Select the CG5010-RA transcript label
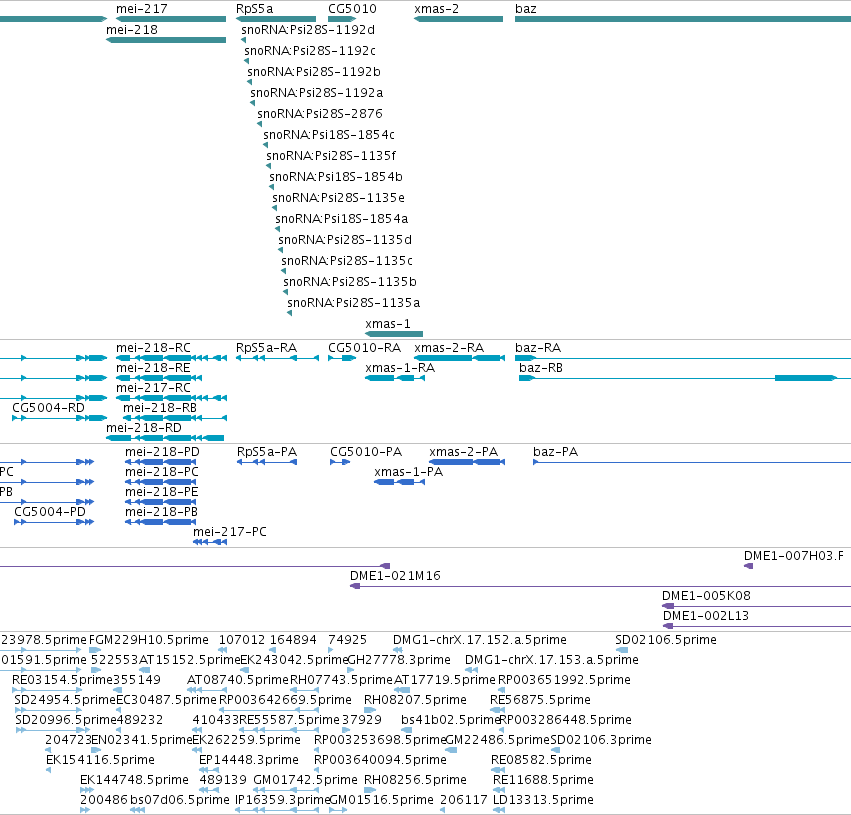851x815 pixels. 365,348
